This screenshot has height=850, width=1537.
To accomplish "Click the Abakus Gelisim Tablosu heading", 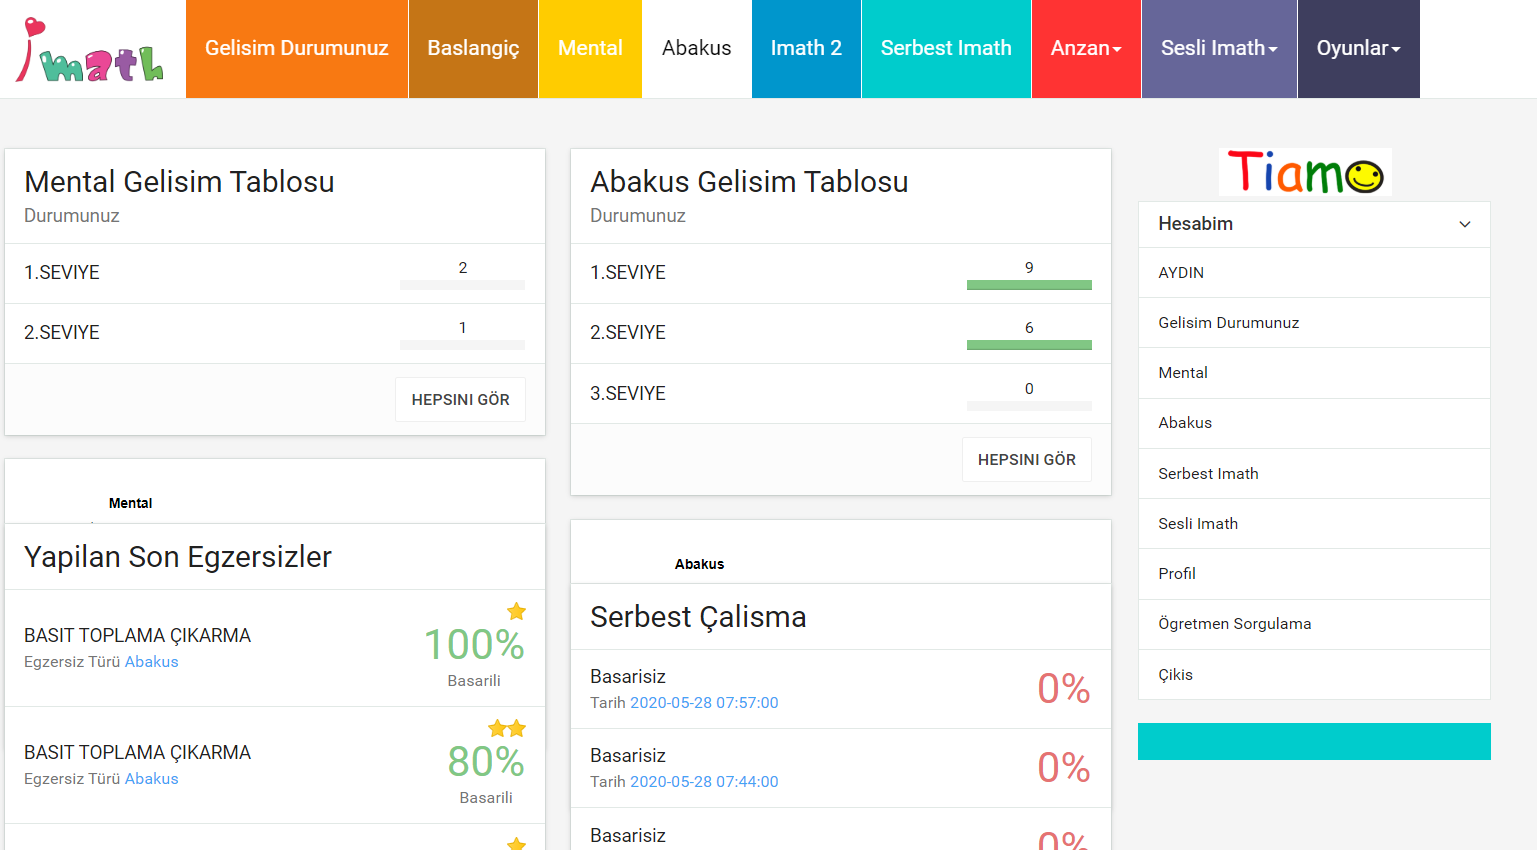I will [749, 182].
